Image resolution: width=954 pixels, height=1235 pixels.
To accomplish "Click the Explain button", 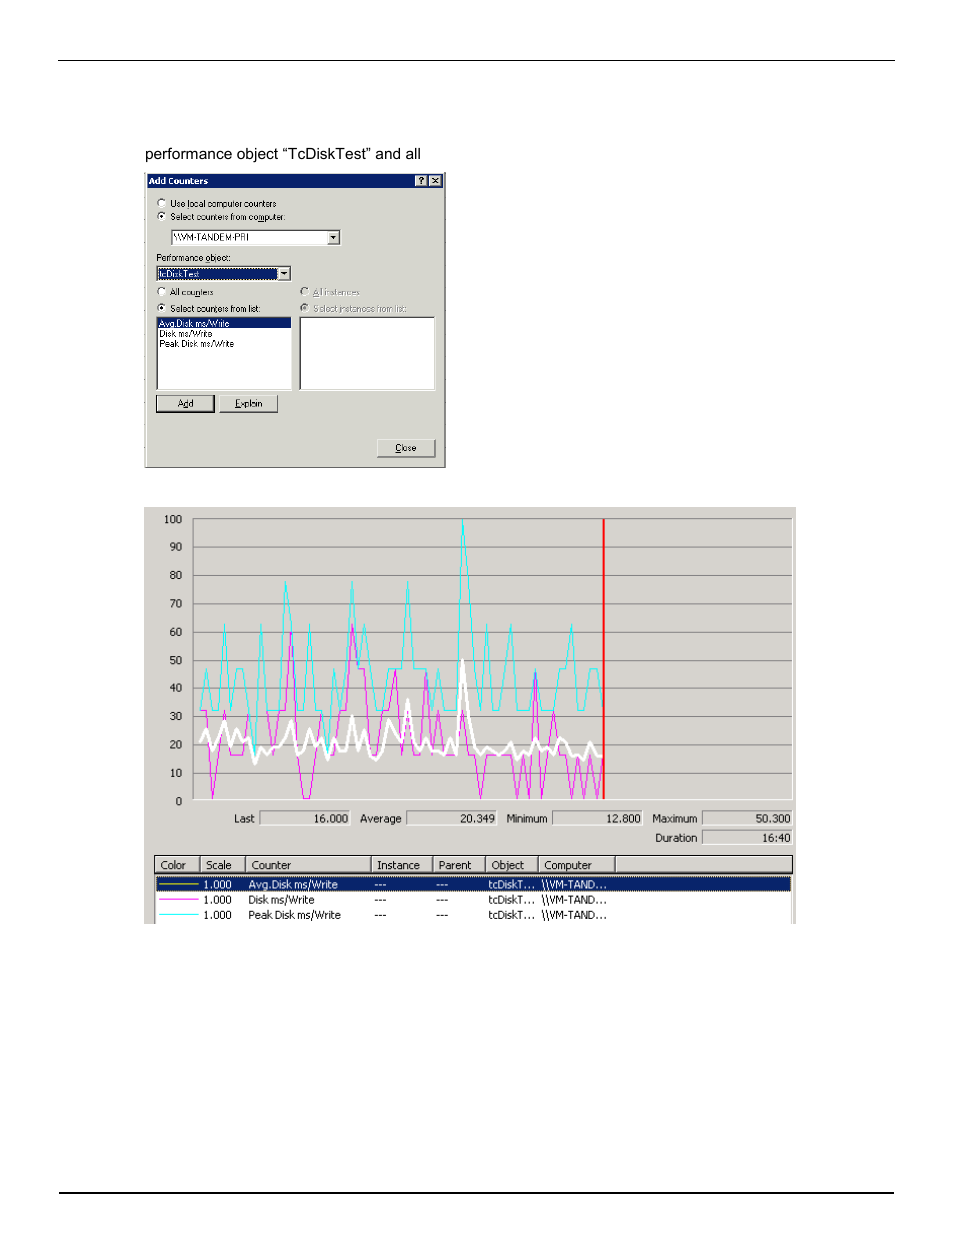I will point(248,403).
